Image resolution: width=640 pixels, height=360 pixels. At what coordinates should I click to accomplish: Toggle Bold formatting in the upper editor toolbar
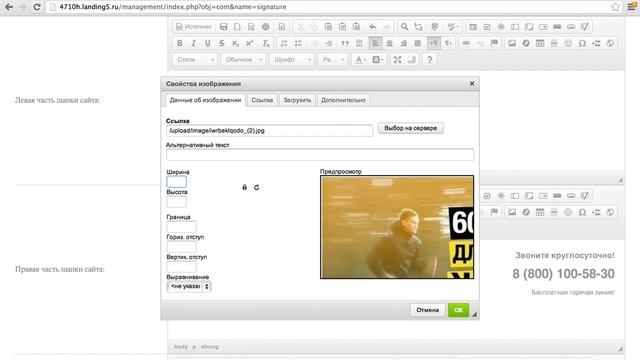(x=180, y=43)
